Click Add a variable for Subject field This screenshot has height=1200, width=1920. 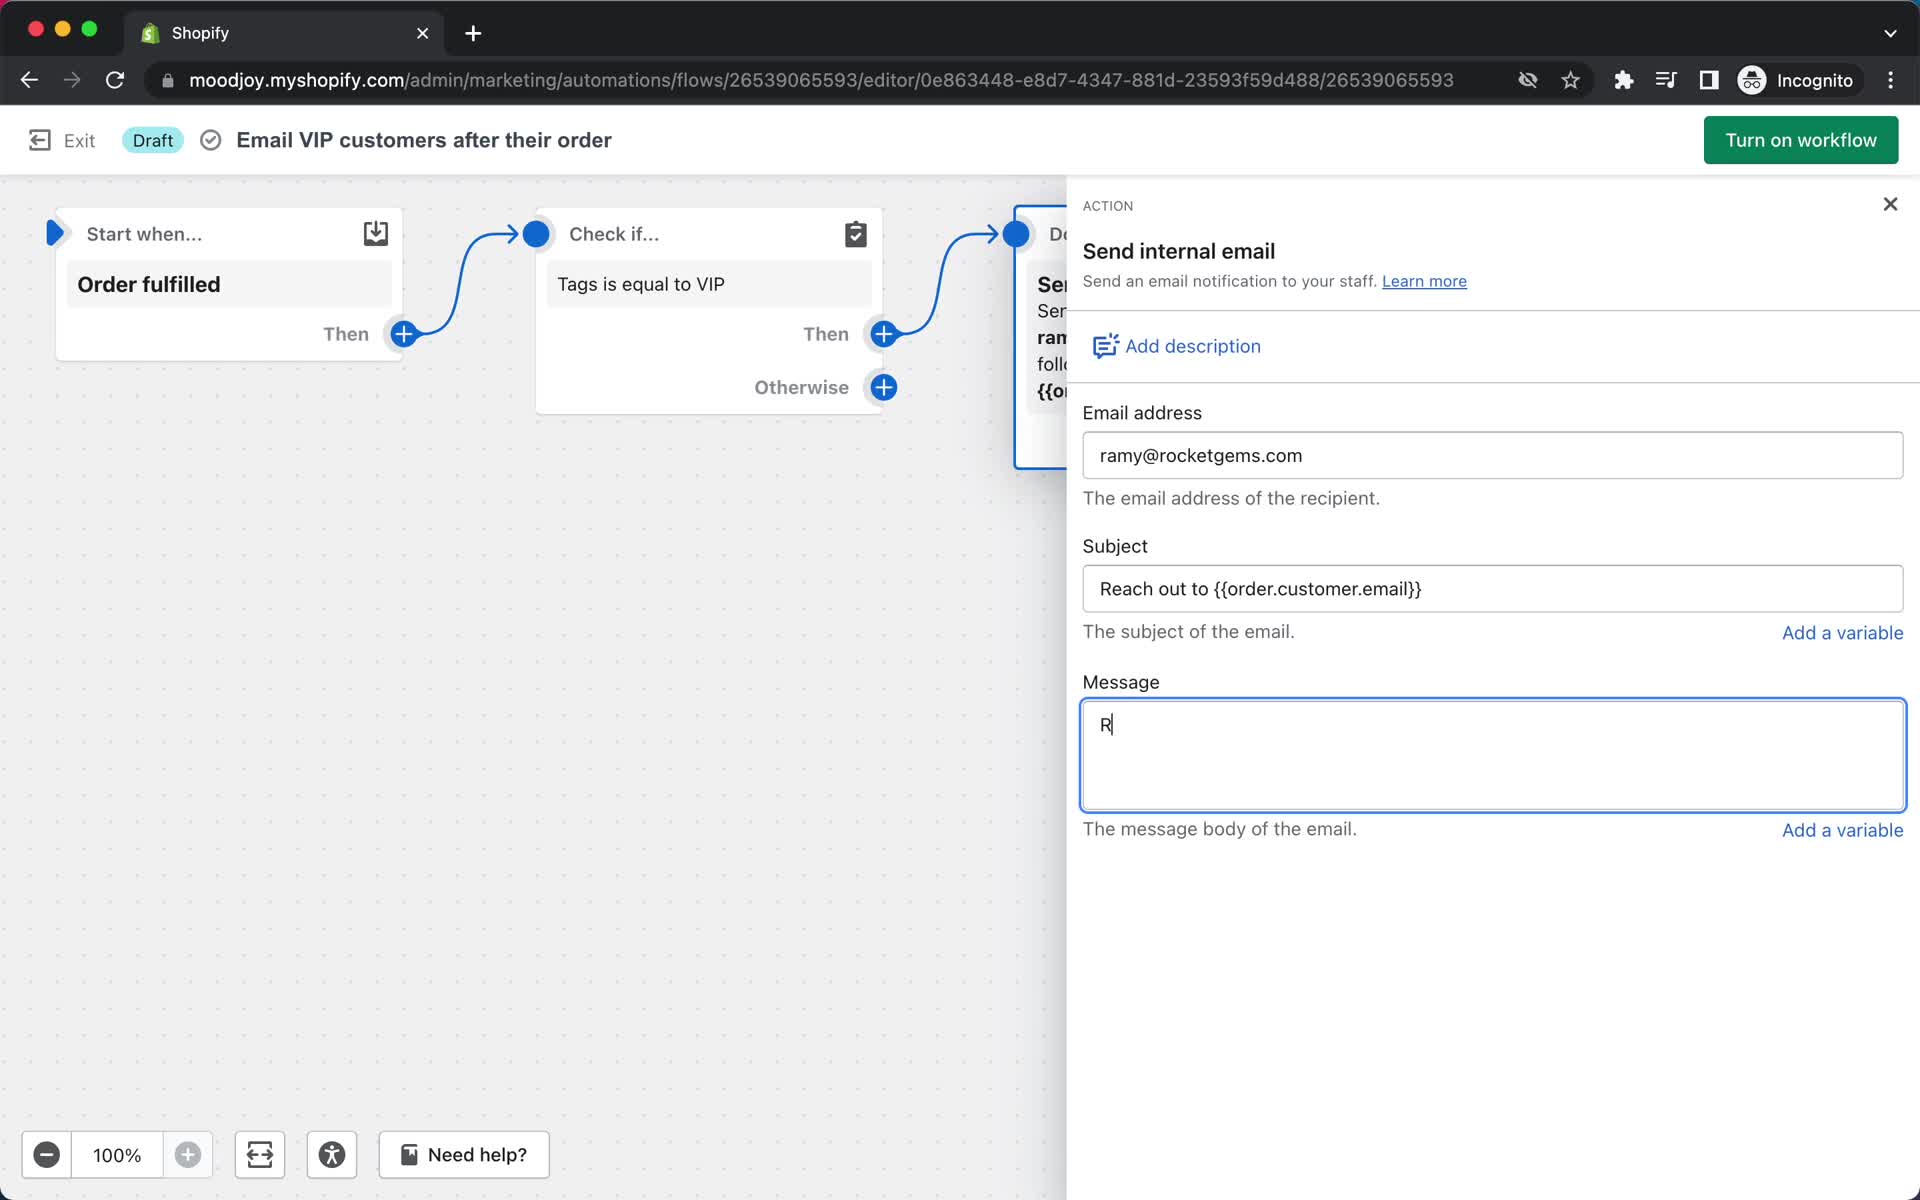tap(1841, 632)
